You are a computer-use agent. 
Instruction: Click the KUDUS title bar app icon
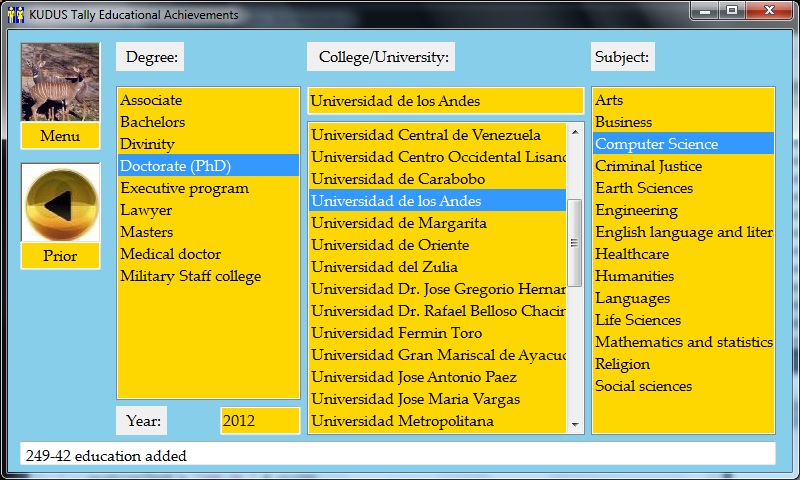pos(15,15)
